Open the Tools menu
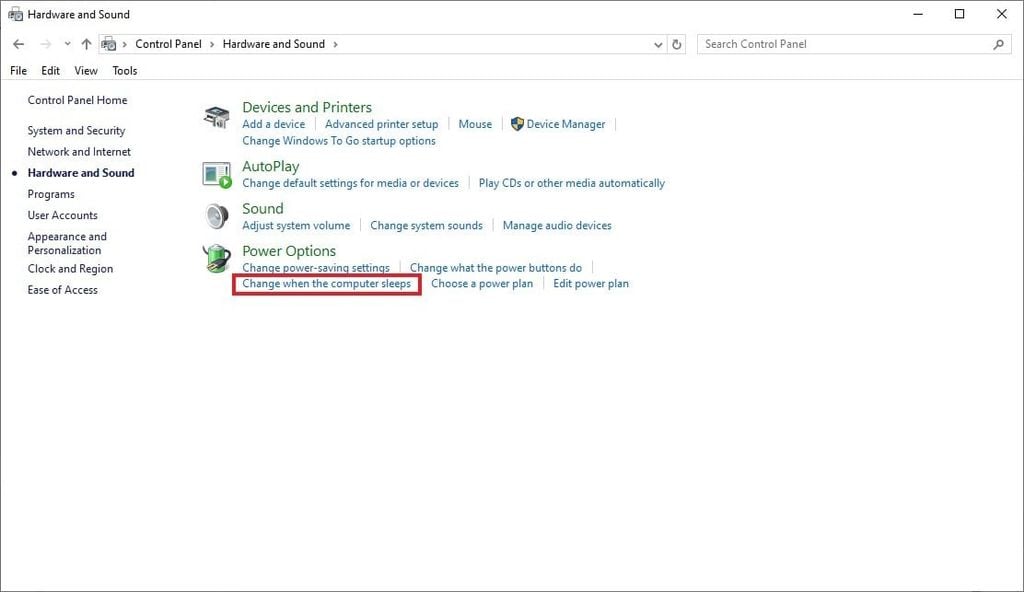The image size is (1024, 592). (x=125, y=71)
